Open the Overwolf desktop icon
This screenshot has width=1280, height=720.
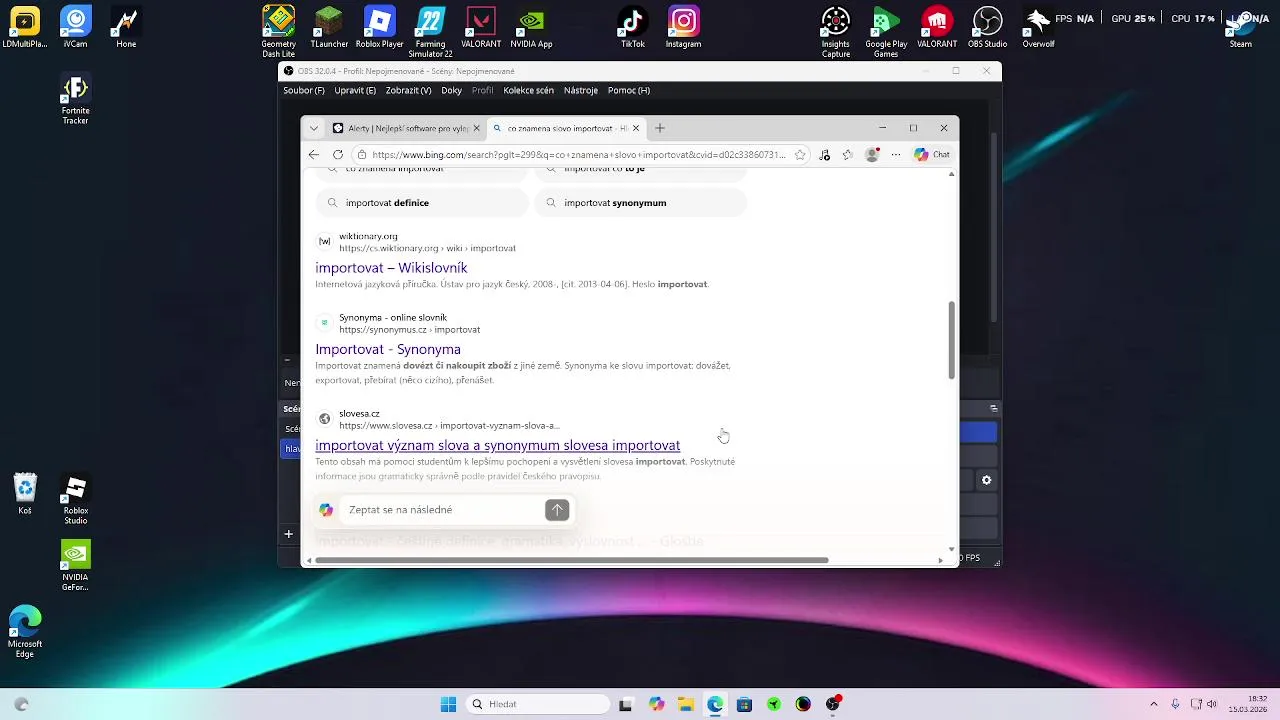[x=1038, y=27]
